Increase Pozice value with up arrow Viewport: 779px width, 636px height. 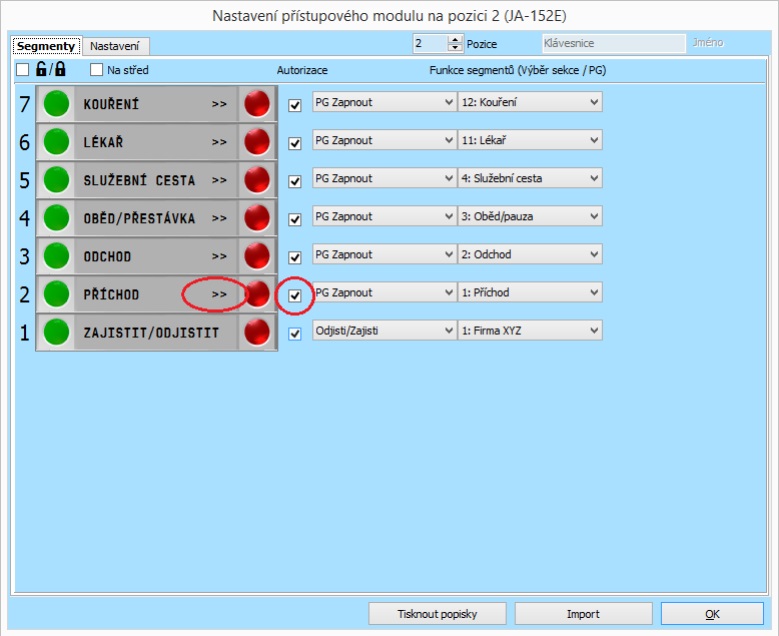(456, 40)
